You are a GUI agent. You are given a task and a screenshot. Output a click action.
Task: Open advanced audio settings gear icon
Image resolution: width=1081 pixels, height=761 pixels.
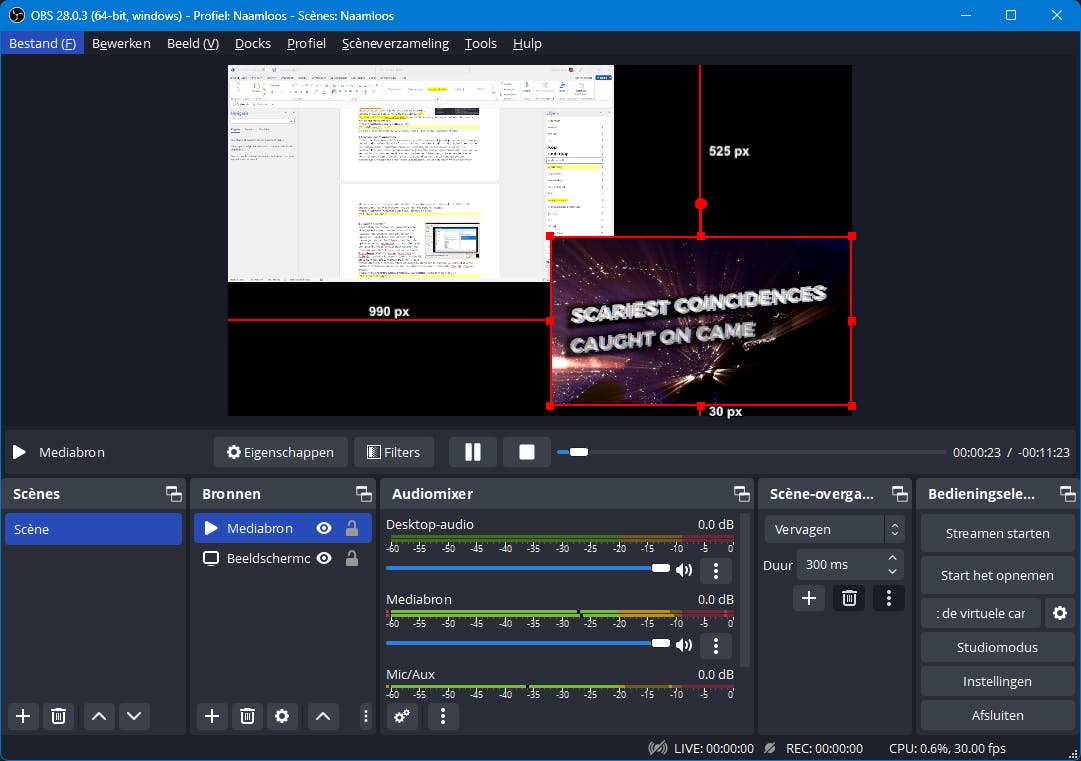coord(402,716)
